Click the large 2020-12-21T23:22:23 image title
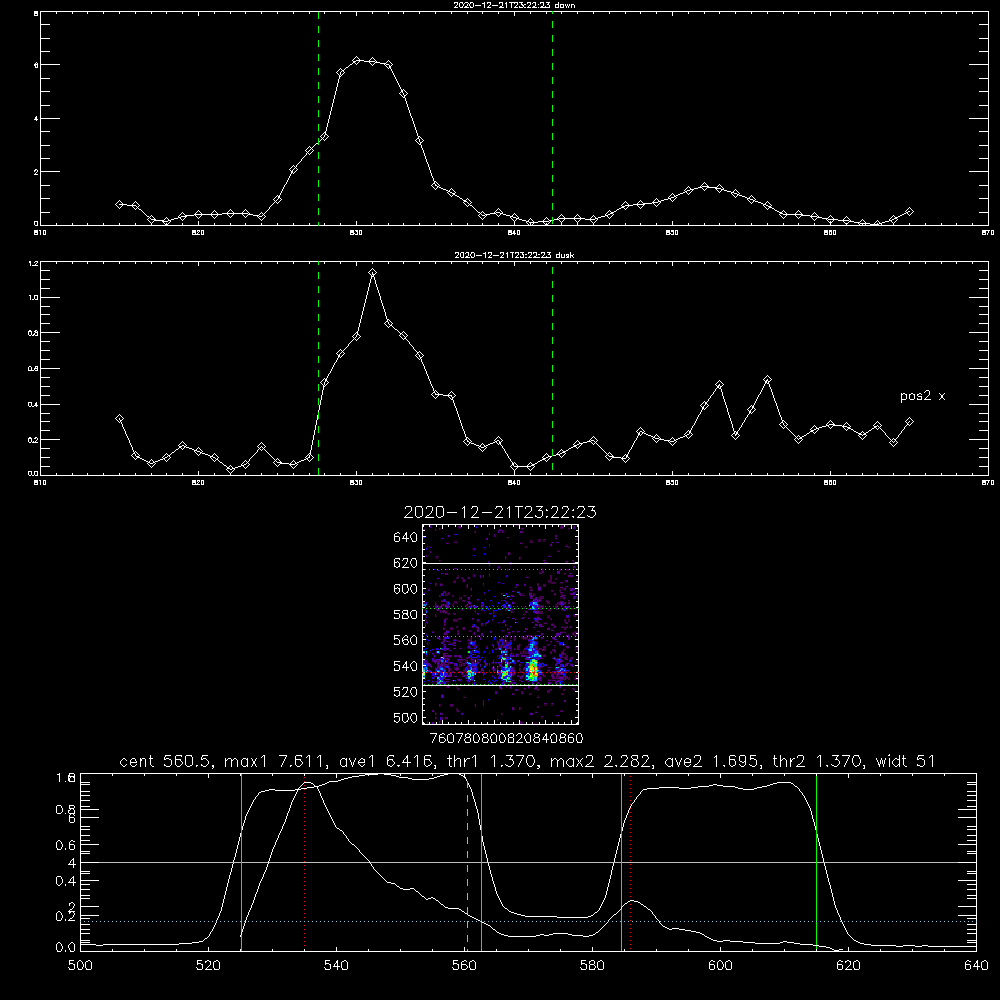The image size is (1000, 1000). [x=500, y=512]
